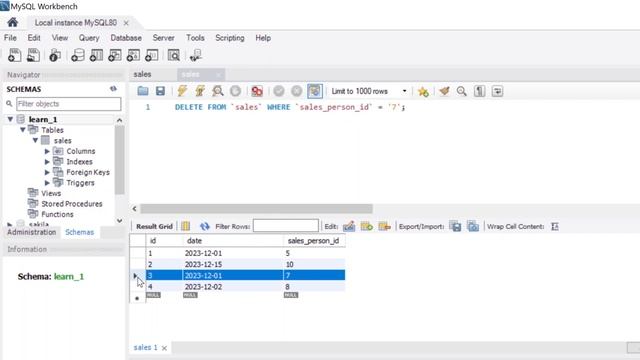Import records from external file
The image size is (640, 360).
click(x=473, y=226)
